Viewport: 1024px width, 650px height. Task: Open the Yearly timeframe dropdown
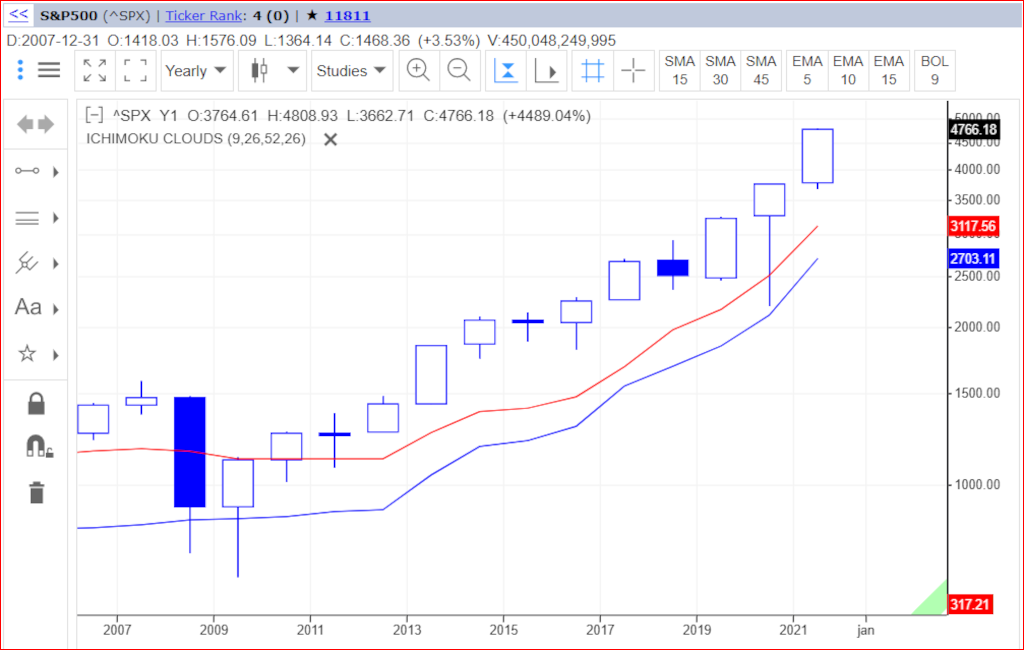tap(196, 71)
